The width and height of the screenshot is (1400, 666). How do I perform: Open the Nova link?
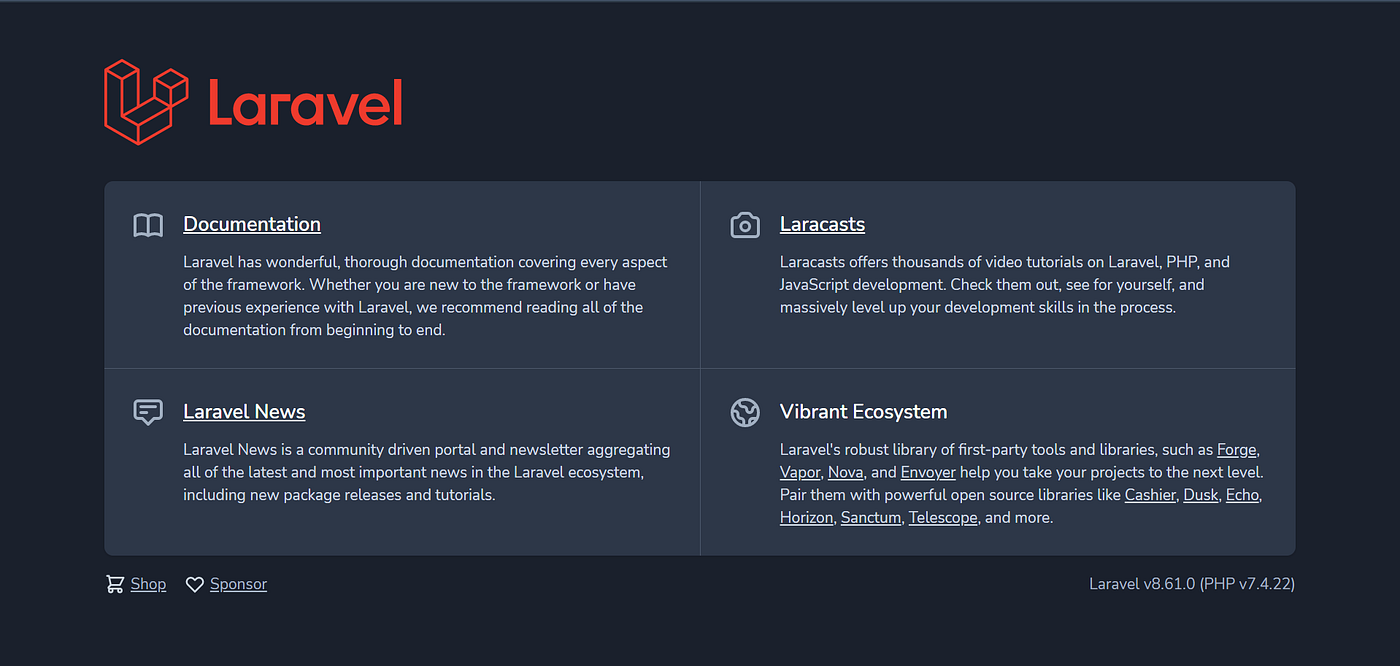point(846,472)
